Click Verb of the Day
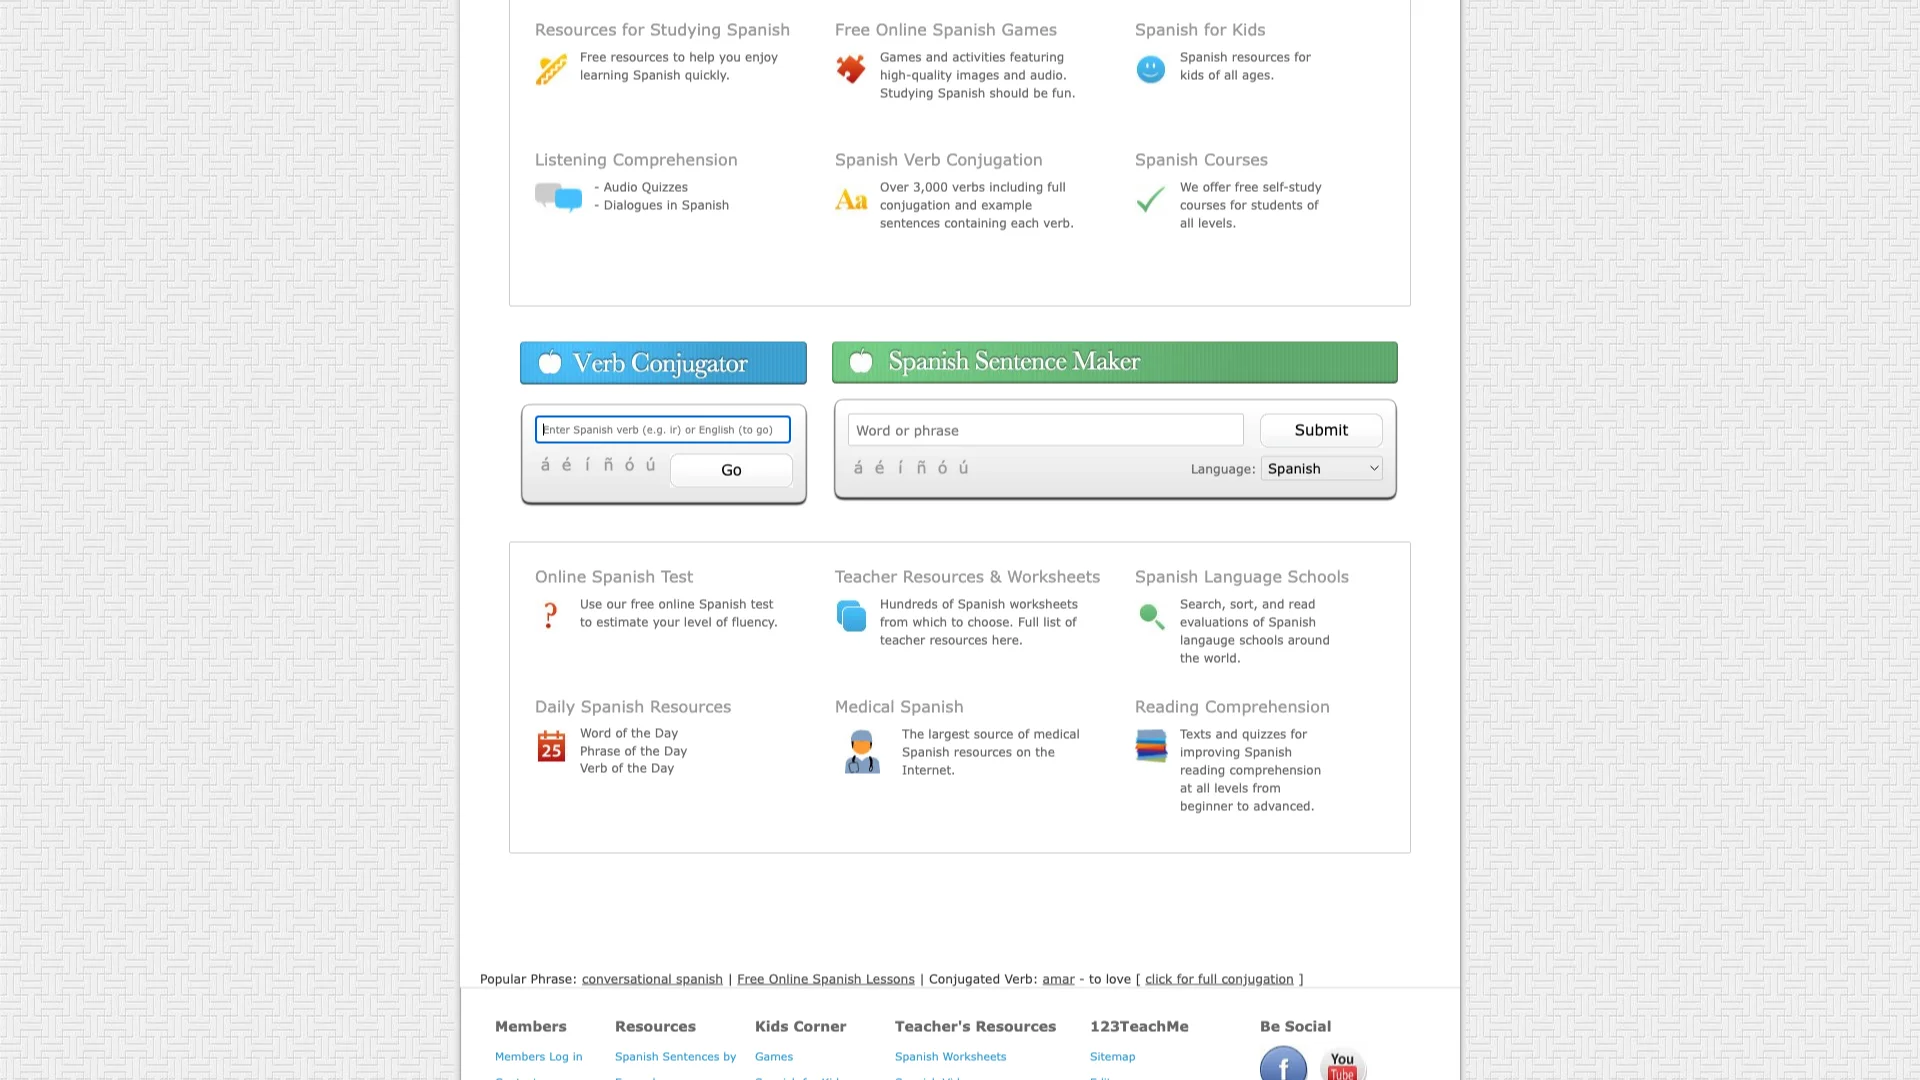1920x1080 pixels. click(627, 768)
